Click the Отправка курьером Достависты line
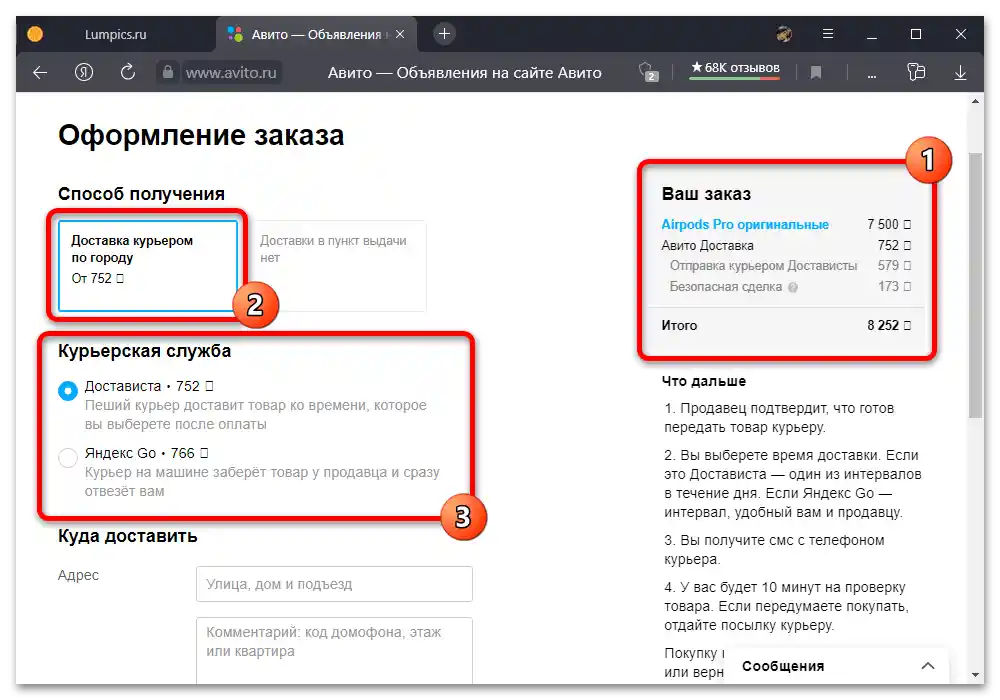 (x=790, y=266)
